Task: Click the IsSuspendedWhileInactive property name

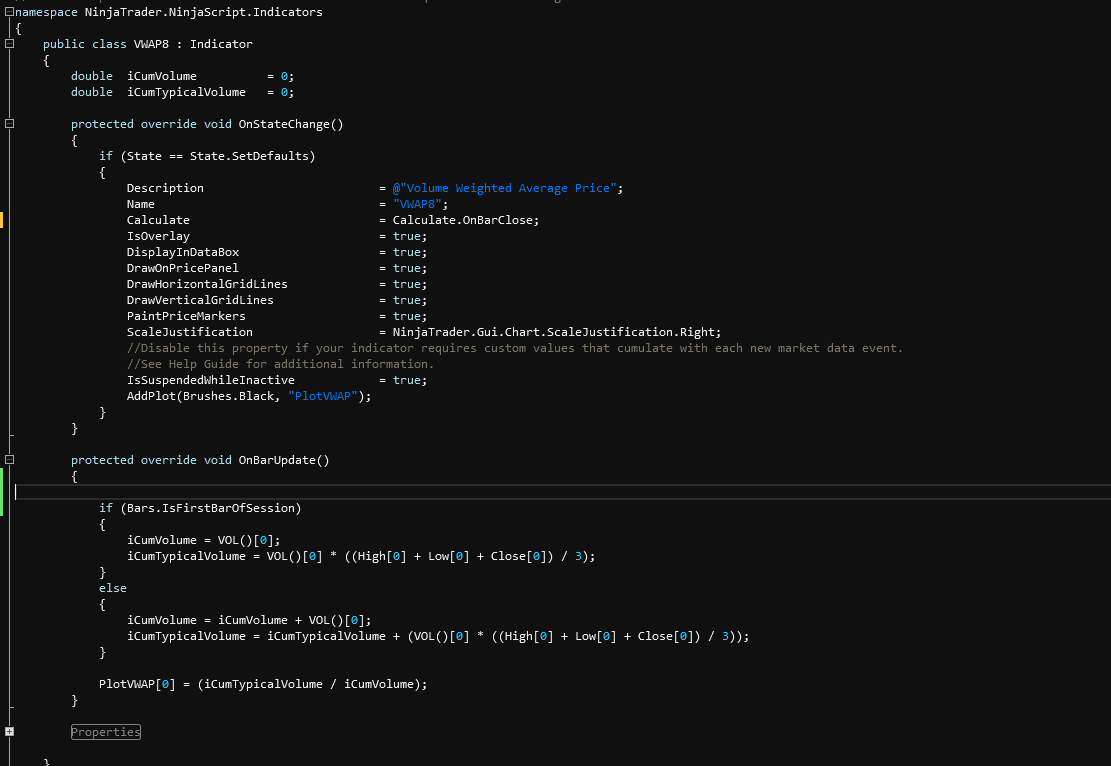Action: (210, 380)
